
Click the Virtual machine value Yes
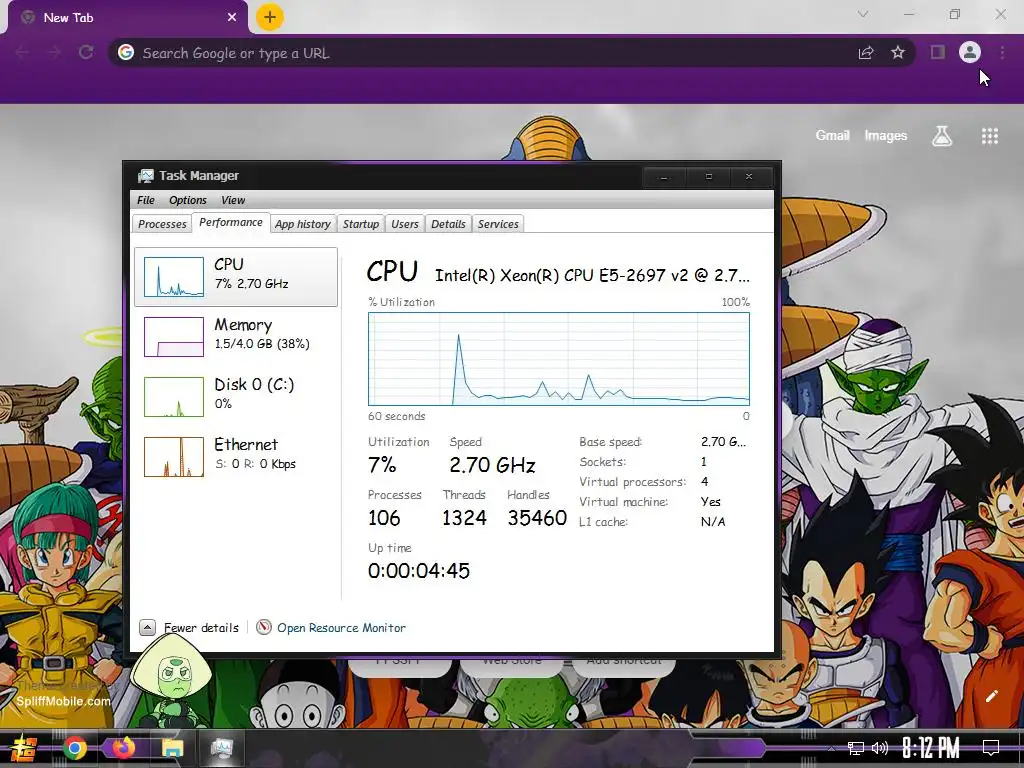coord(711,502)
